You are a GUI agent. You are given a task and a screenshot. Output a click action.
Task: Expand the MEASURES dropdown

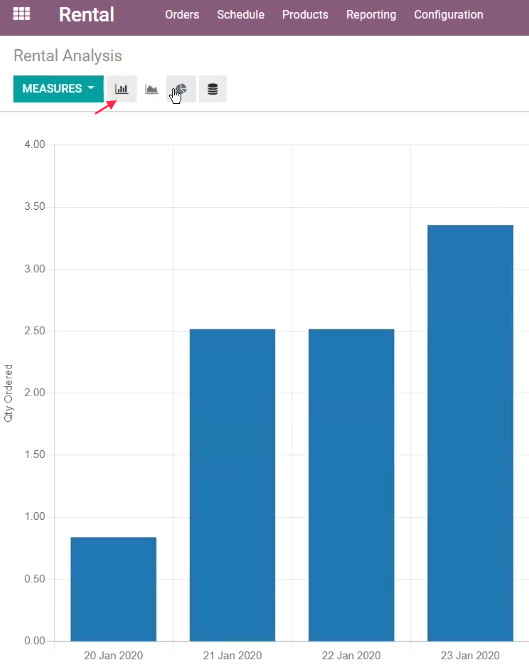pyautogui.click(x=59, y=89)
